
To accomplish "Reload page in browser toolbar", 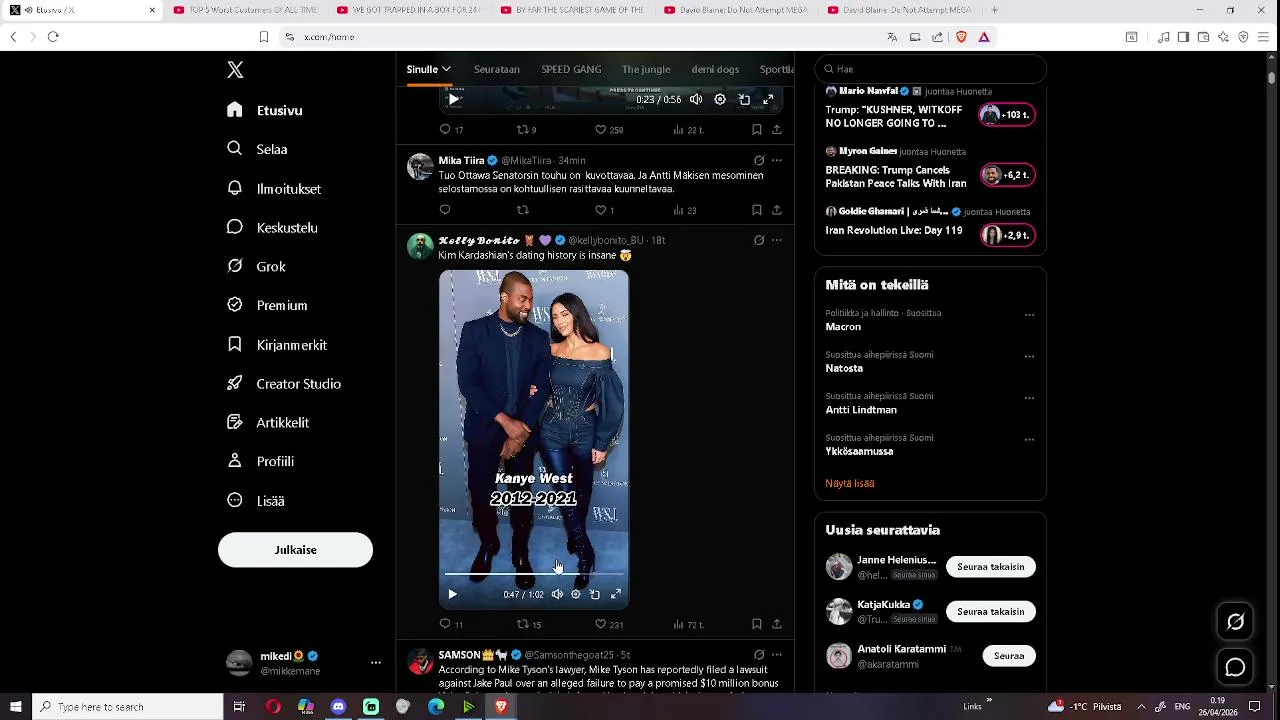I will [53, 37].
